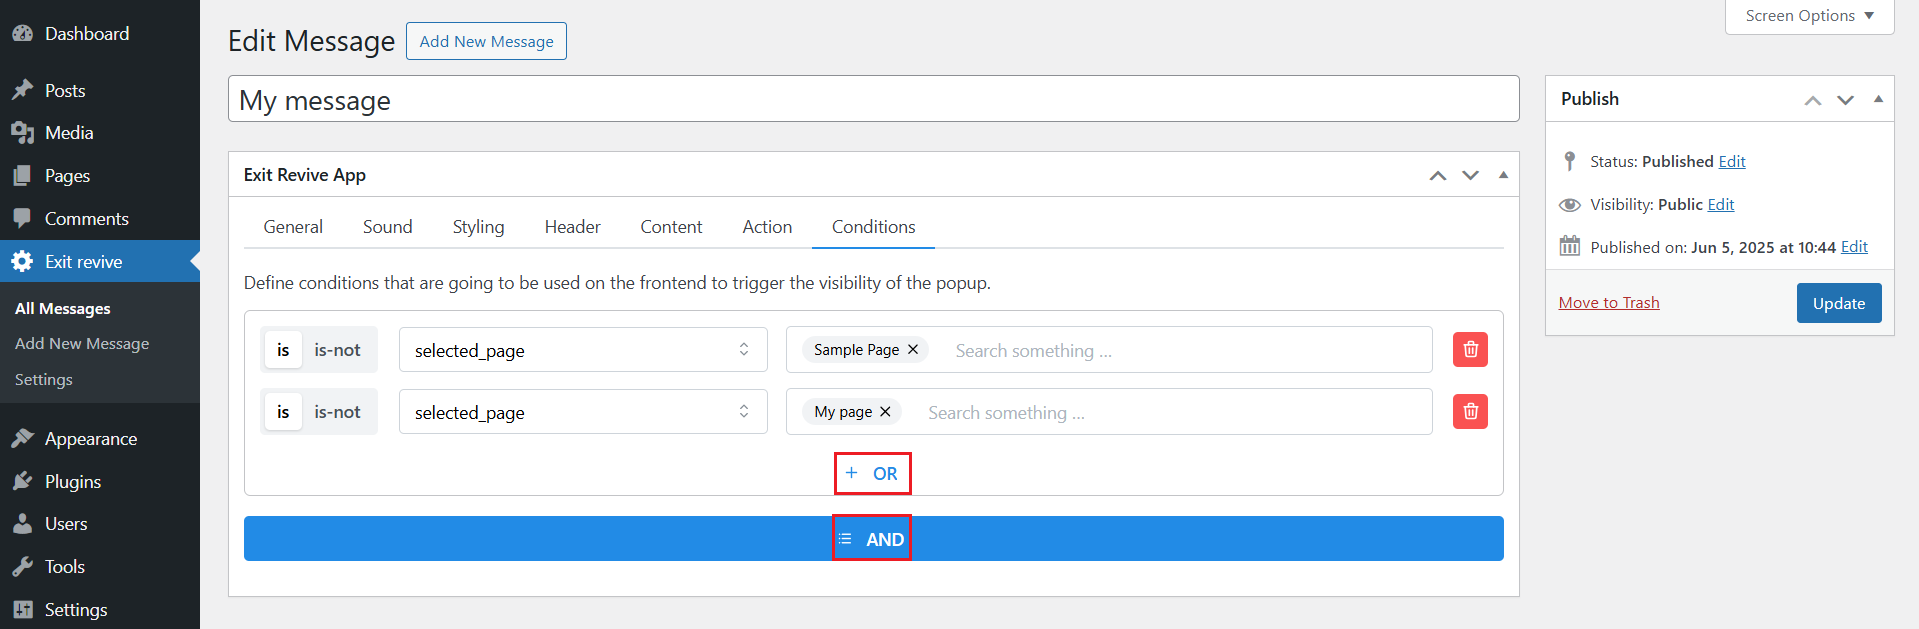This screenshot has height=629, width=1919.
Task: Open the Users menu
Action: 66,524
